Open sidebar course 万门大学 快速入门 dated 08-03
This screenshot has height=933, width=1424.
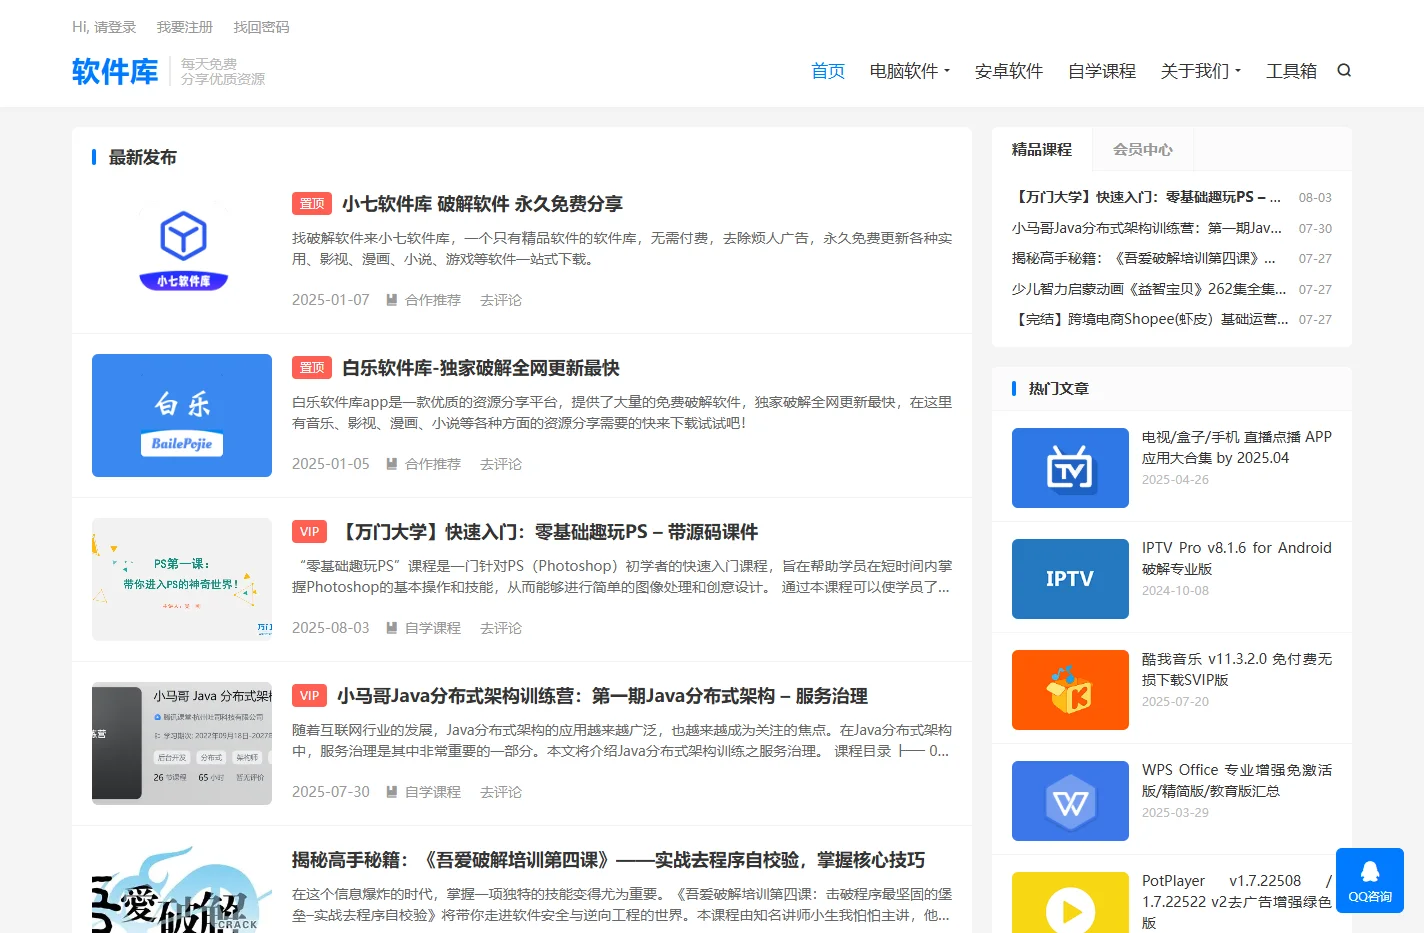pyautogui.click(x=1146, y=197)
